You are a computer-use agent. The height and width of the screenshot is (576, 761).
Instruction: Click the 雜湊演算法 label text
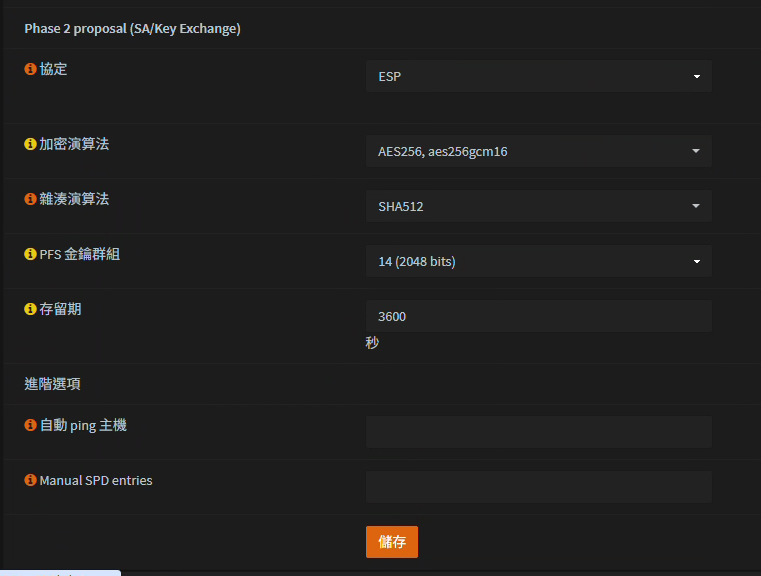tap(74, 199)
